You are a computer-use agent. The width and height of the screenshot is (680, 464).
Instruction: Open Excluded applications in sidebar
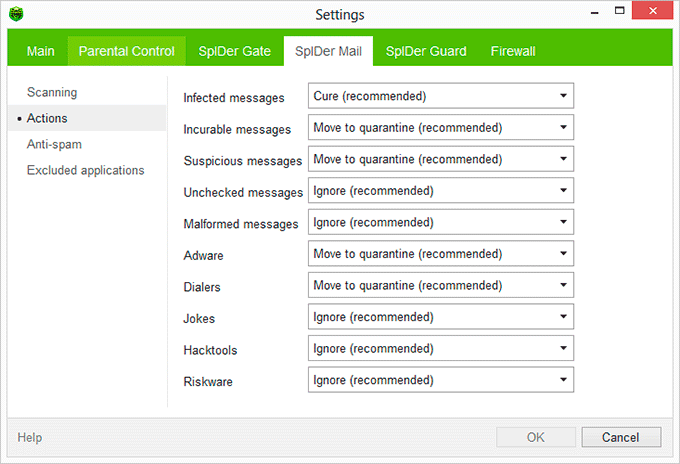tap(85, 170)
